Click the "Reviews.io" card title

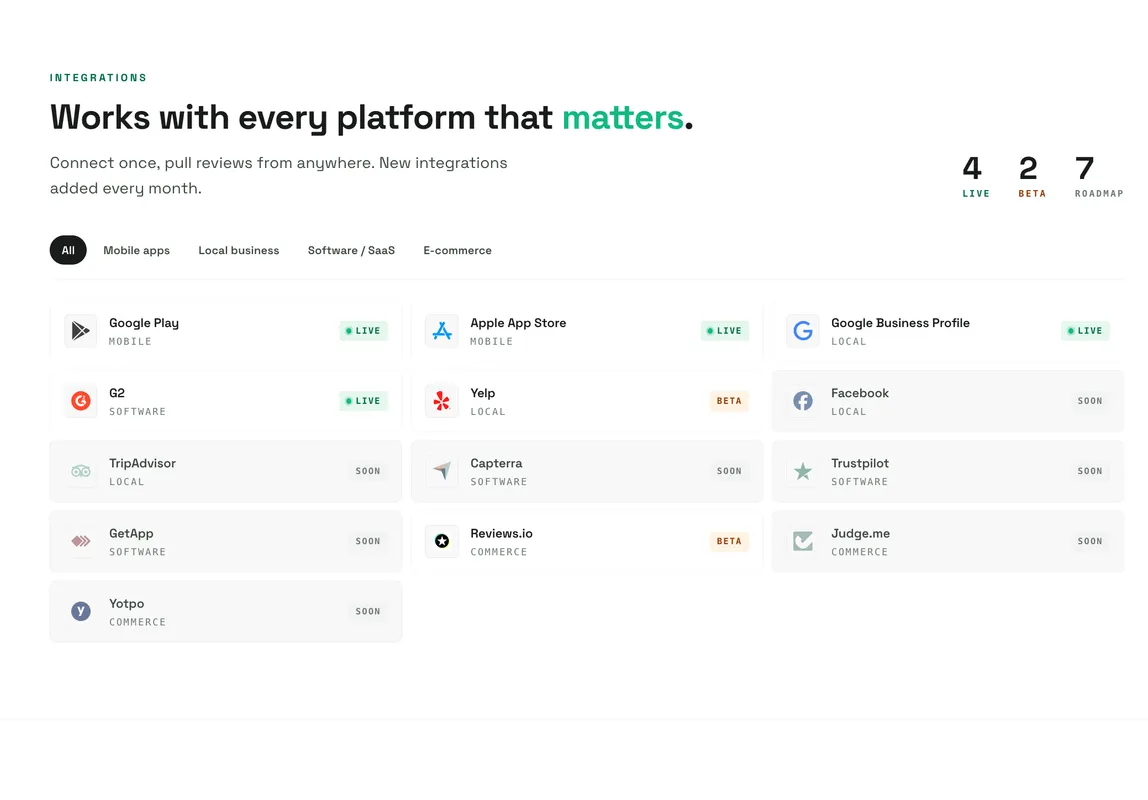coord(502,534)
